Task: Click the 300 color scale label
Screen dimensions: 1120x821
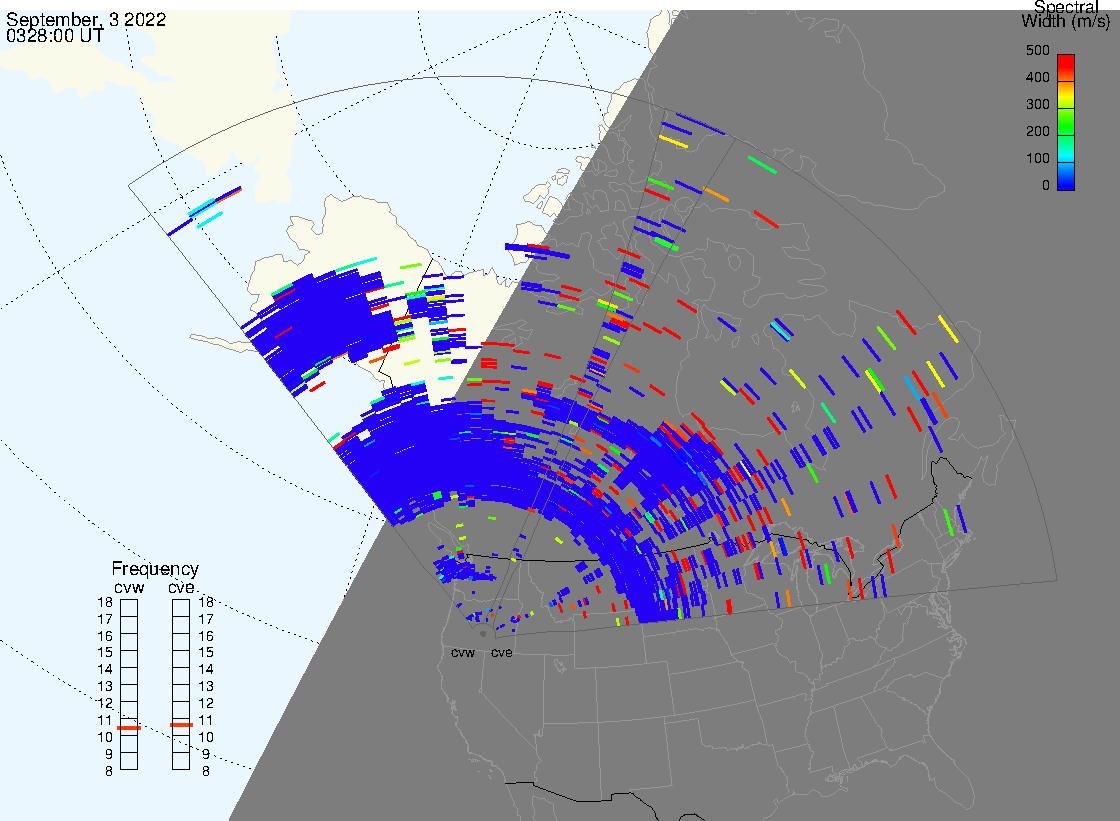Action: [x=1038, y=104]
